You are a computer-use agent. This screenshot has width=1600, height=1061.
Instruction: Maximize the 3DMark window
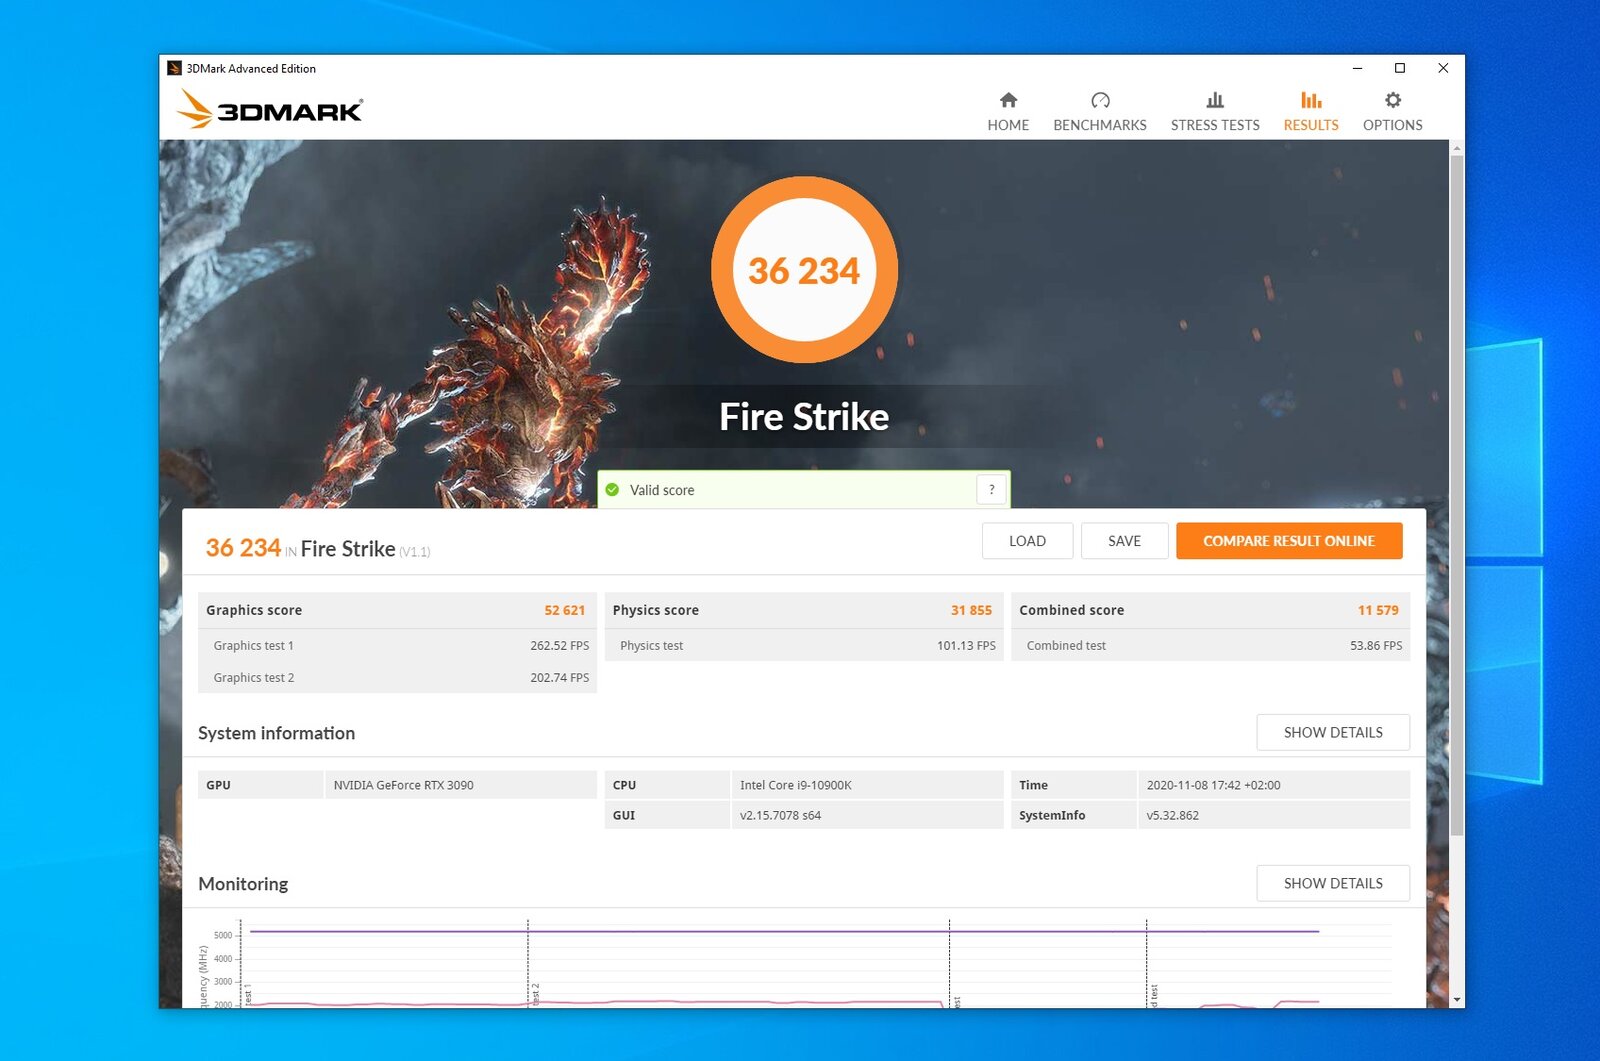1400,68
